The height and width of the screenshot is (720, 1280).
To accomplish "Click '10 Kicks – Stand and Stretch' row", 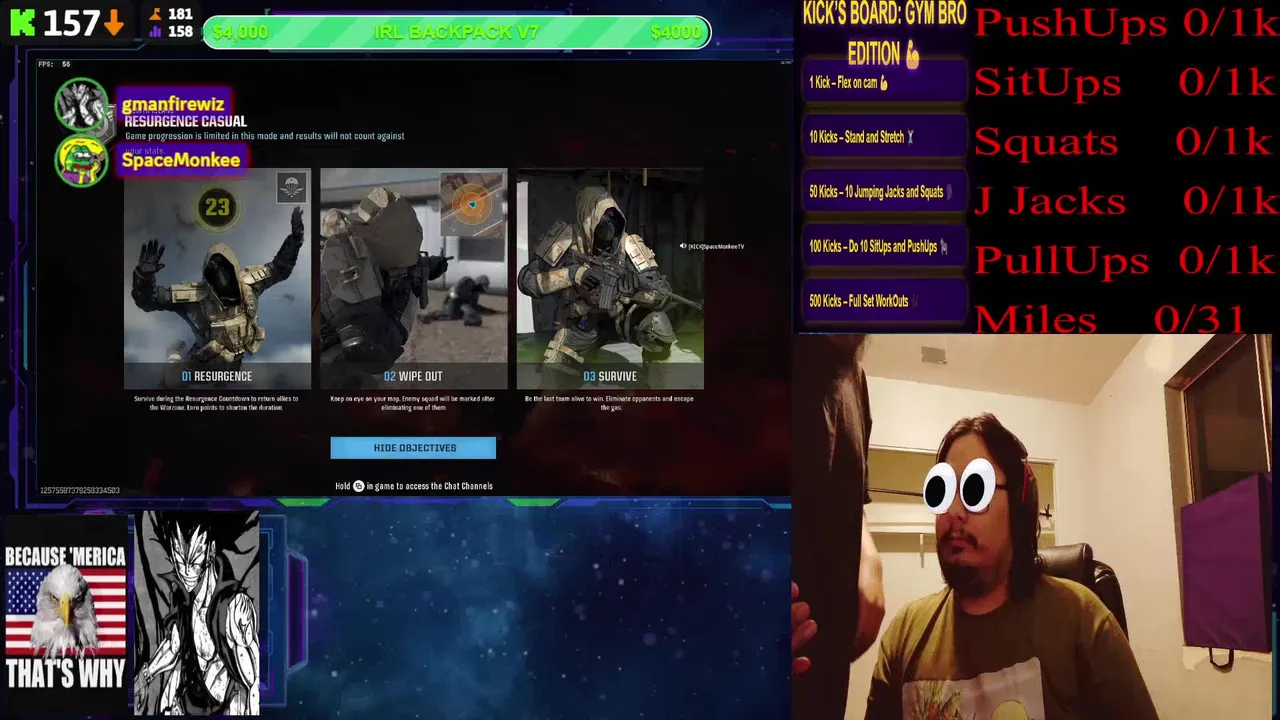I will tap(884, 137).
